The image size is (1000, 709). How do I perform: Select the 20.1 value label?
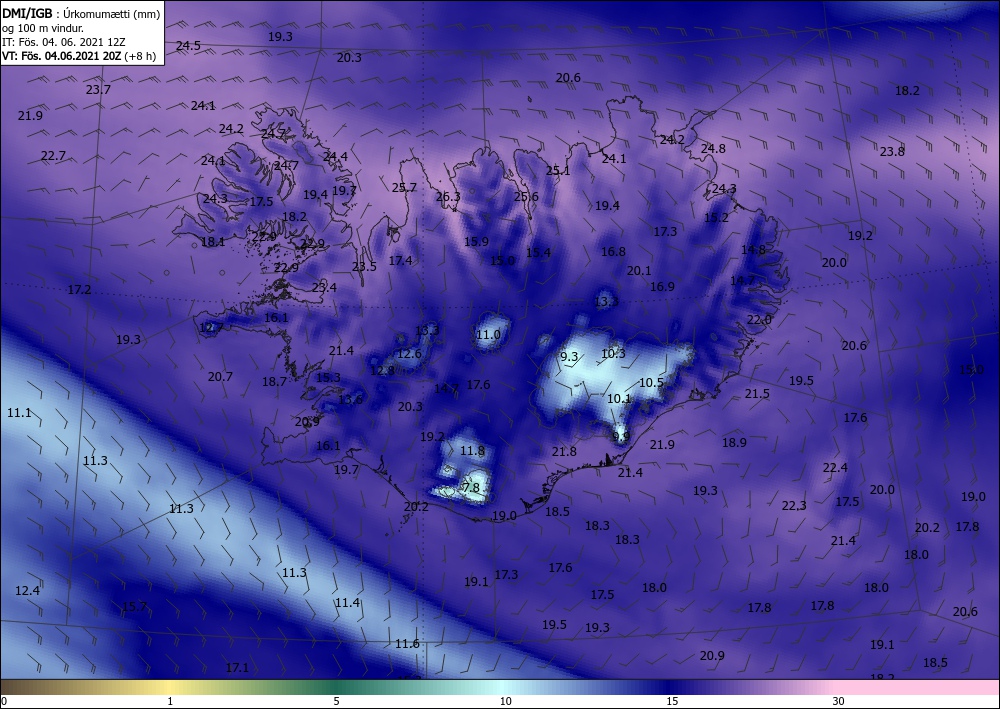(639, 271)
